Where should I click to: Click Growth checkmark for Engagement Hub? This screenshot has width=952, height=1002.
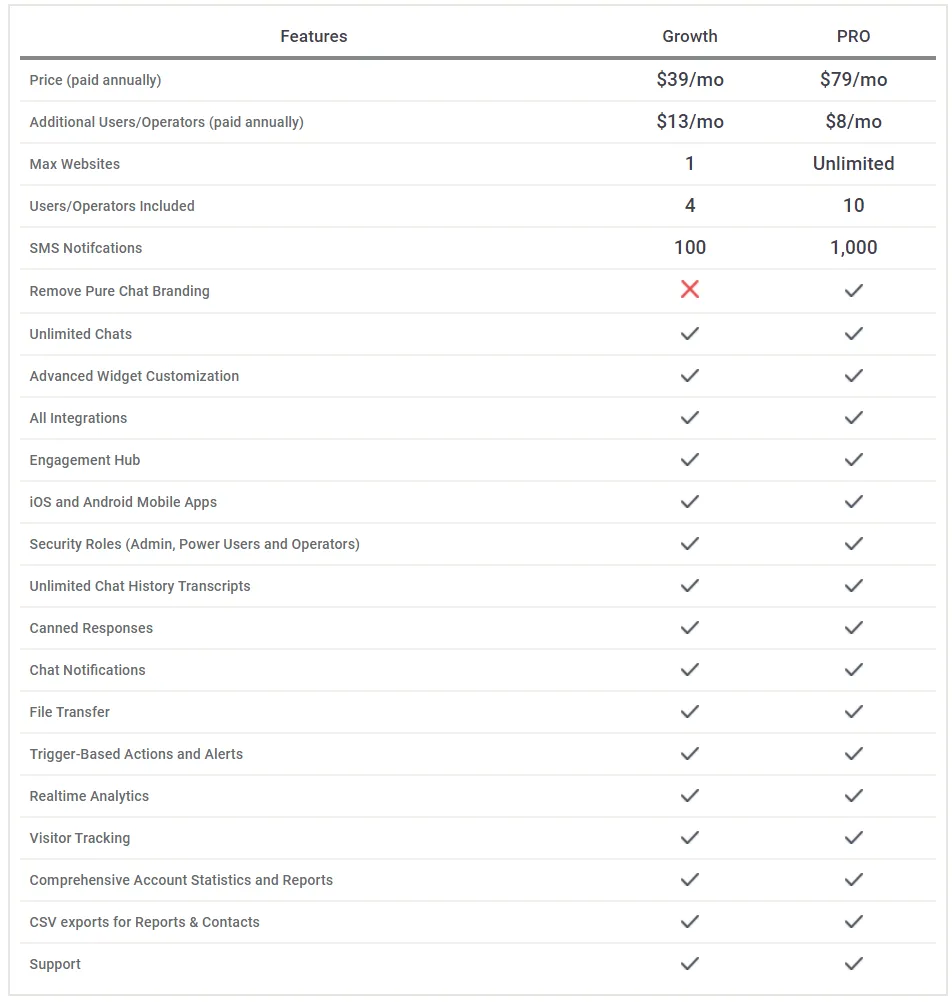[689, 460]
